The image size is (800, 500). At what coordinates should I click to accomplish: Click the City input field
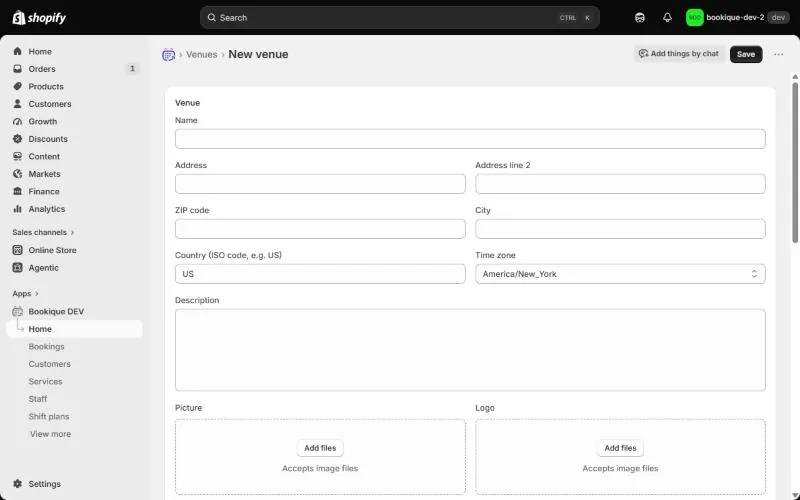620,229
